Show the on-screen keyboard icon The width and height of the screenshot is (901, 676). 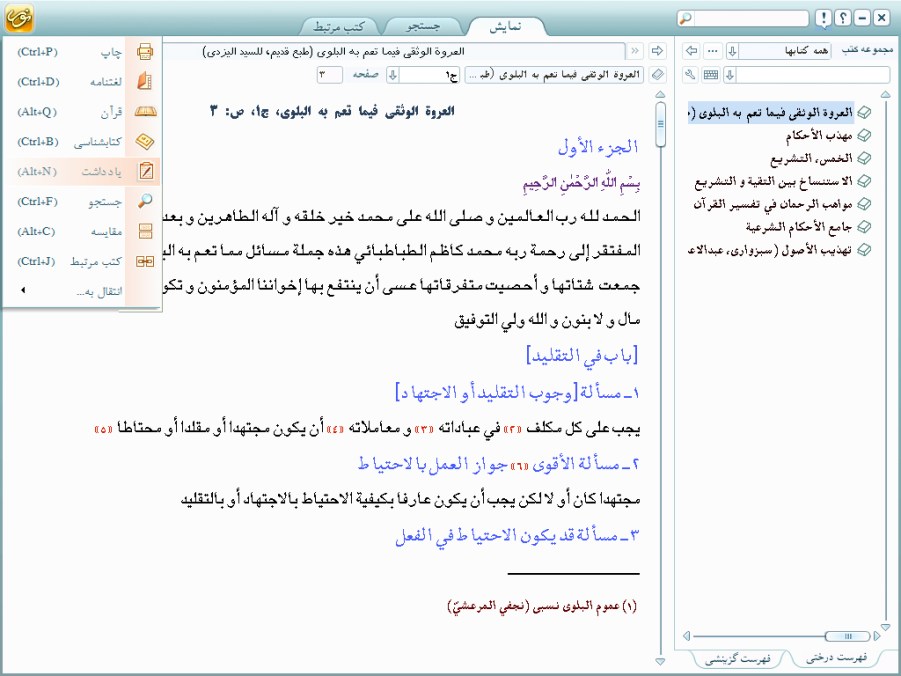(x=711, y=75)
